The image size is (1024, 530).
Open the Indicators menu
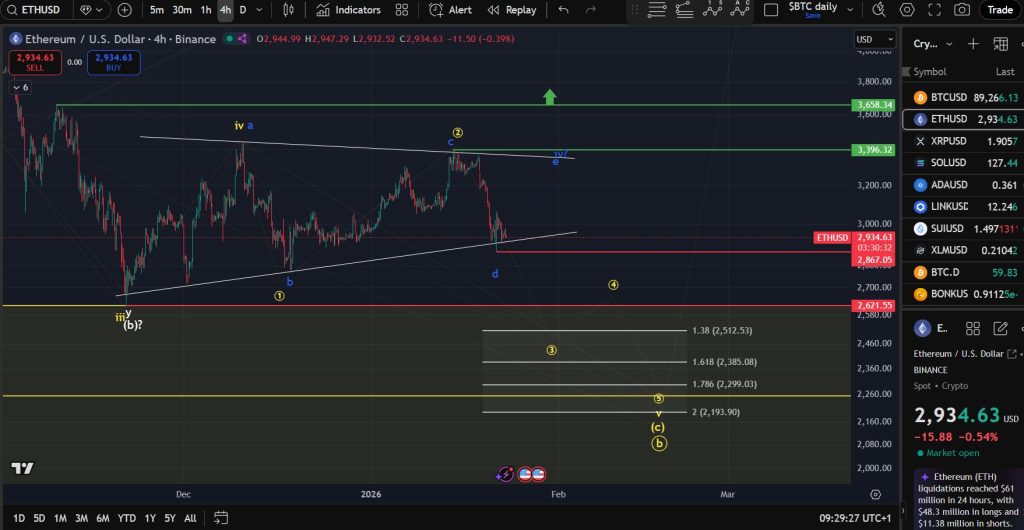[x=348, y=10]
